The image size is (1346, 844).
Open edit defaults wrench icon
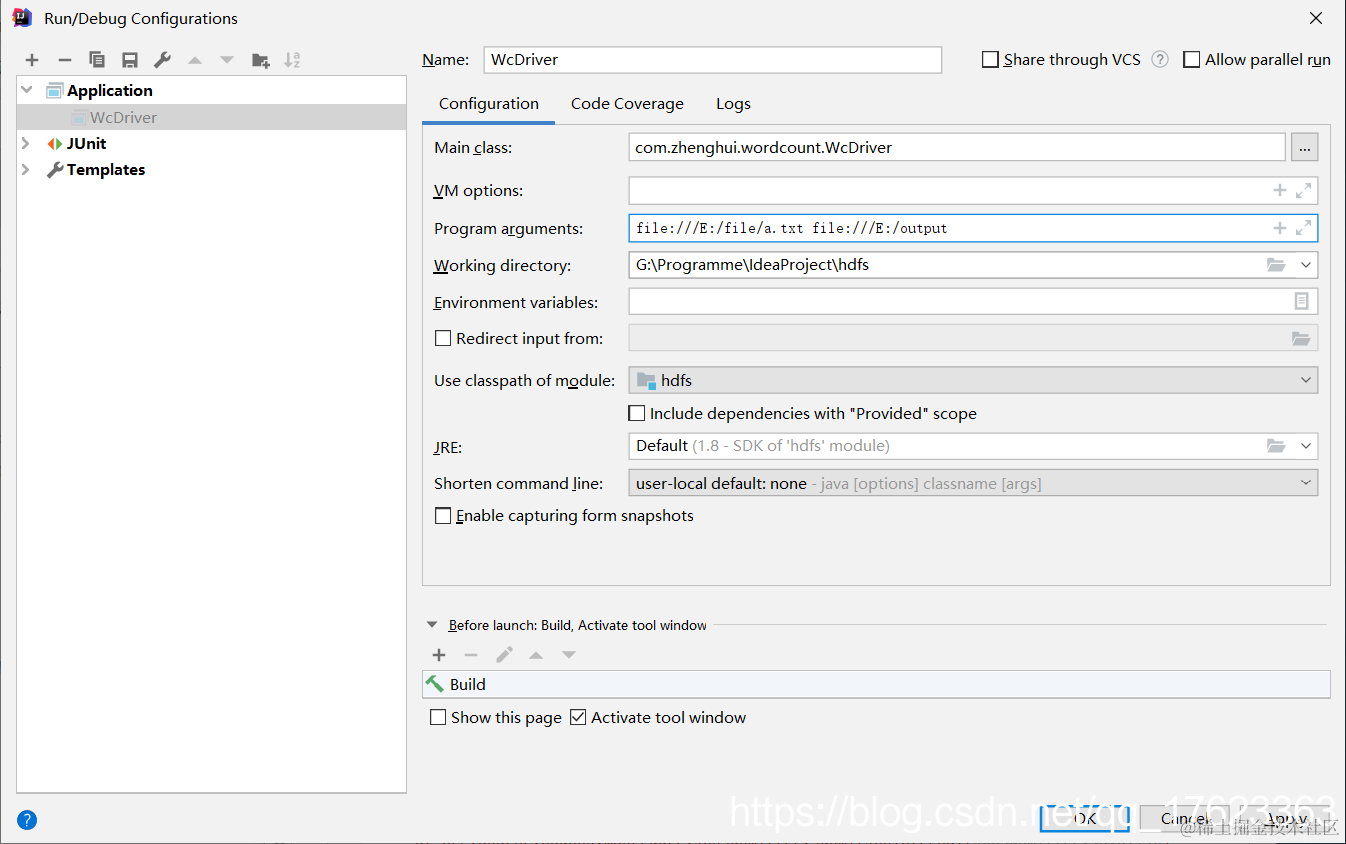point(162,60)
